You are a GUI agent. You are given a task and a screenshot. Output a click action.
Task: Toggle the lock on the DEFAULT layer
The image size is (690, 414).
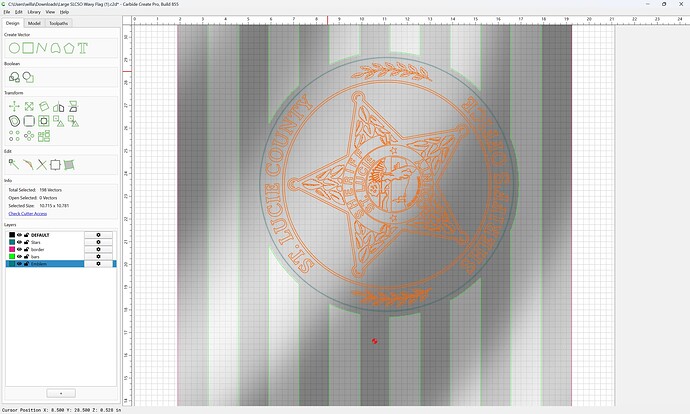[26, 235]
